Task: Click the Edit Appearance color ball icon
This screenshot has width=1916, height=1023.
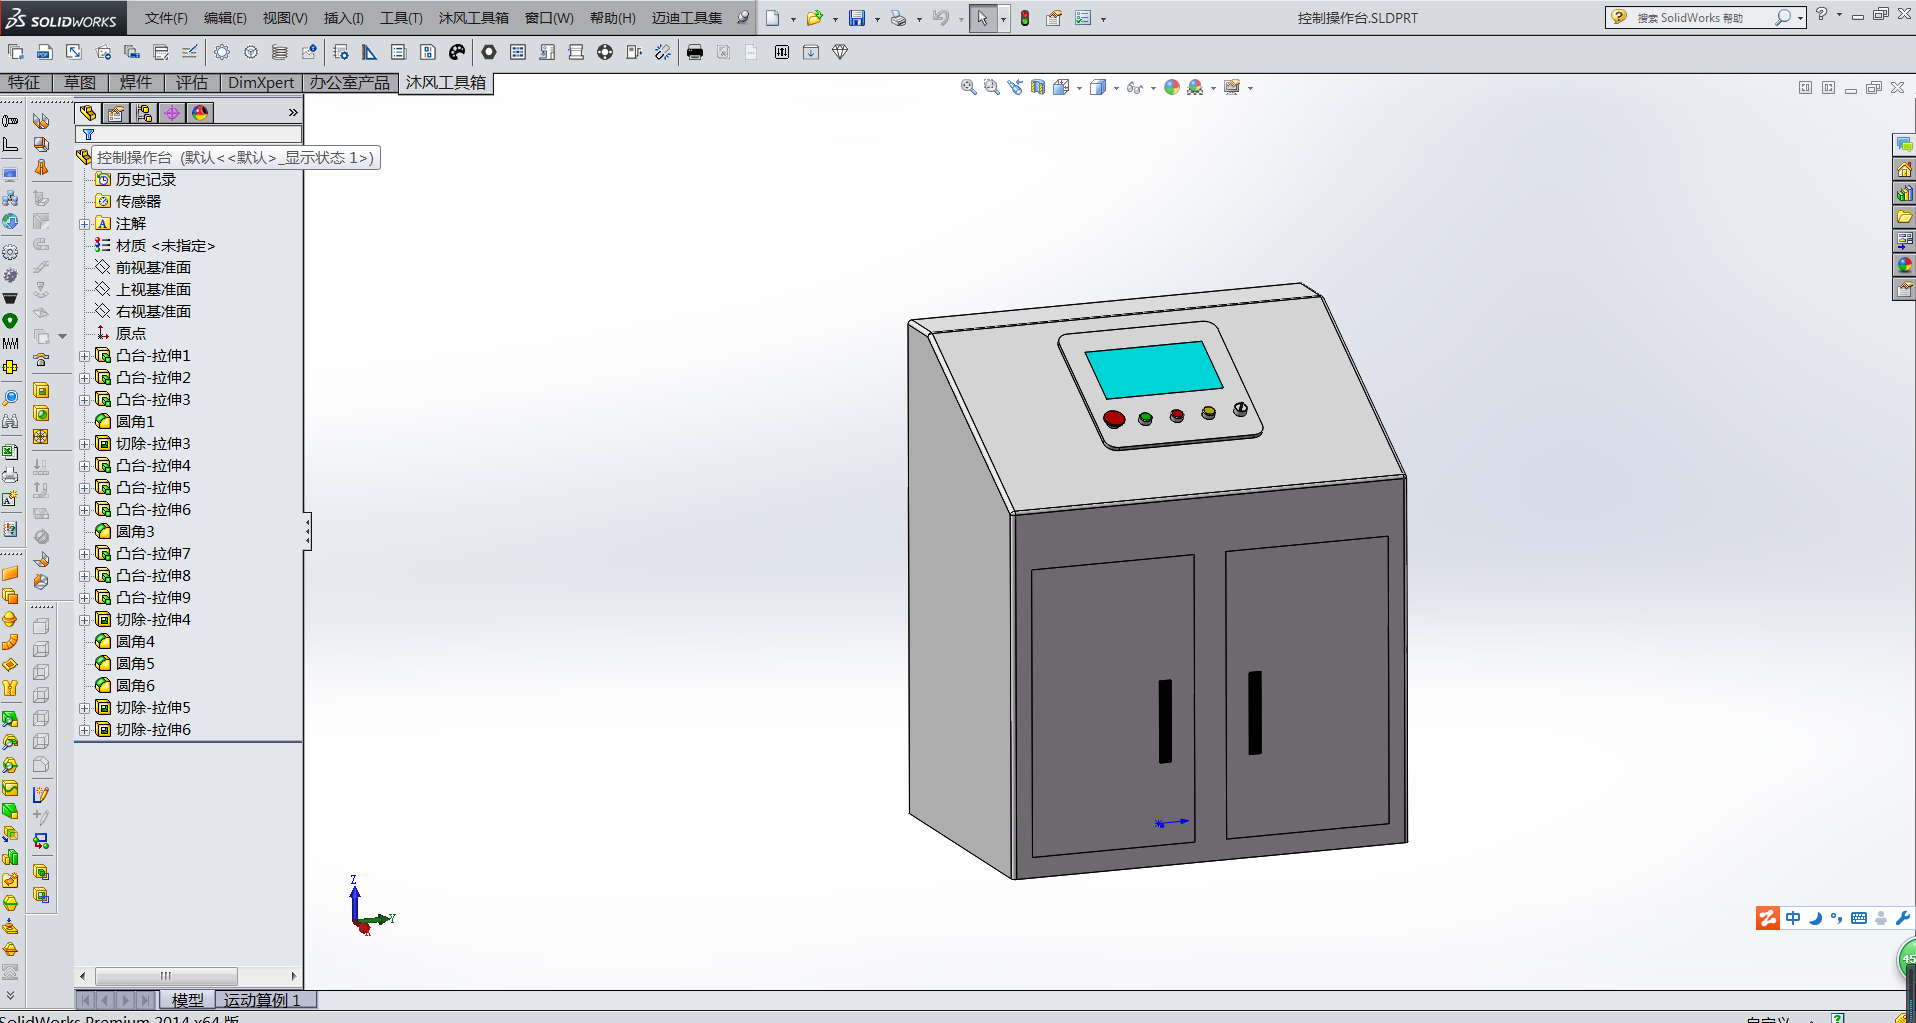Action: click(1172, 88)
